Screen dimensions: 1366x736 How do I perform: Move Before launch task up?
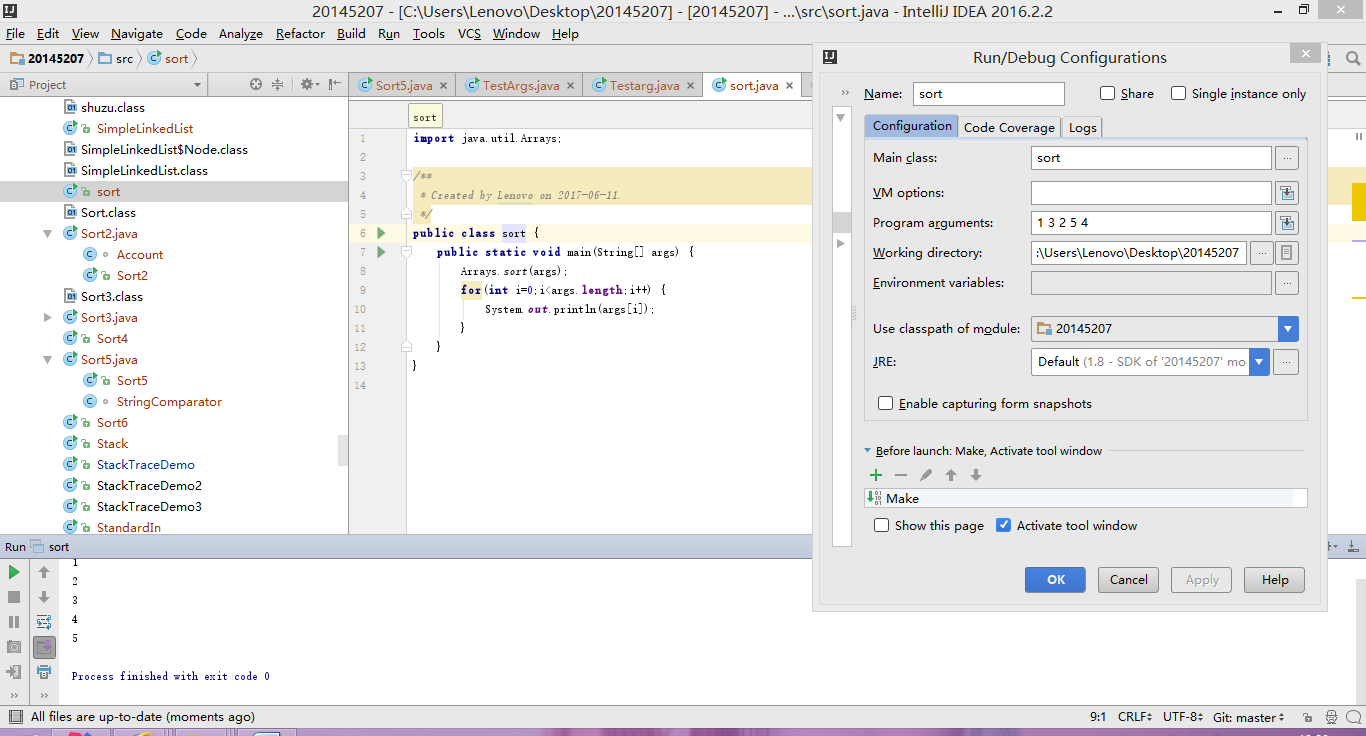click(x=951, y=475)
